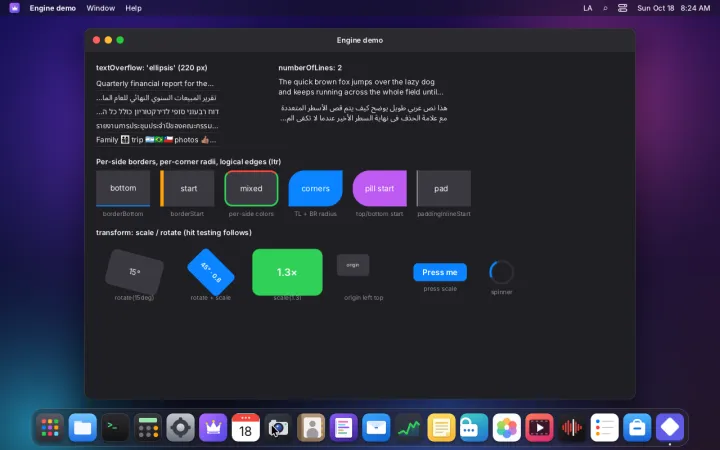Click the 'top/bottom start' caption
Viewport: 720px width, 450px height.
[379, 214]
